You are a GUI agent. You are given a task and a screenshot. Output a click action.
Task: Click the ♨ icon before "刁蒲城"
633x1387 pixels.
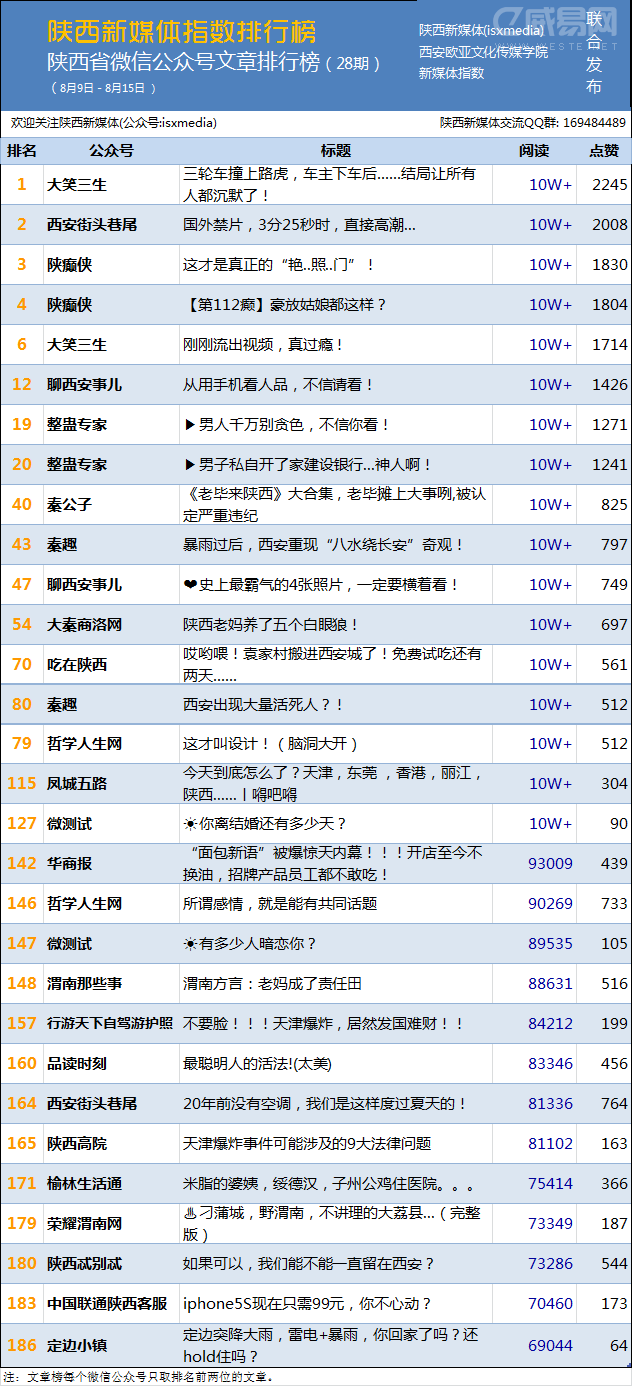click(190, 1213)
